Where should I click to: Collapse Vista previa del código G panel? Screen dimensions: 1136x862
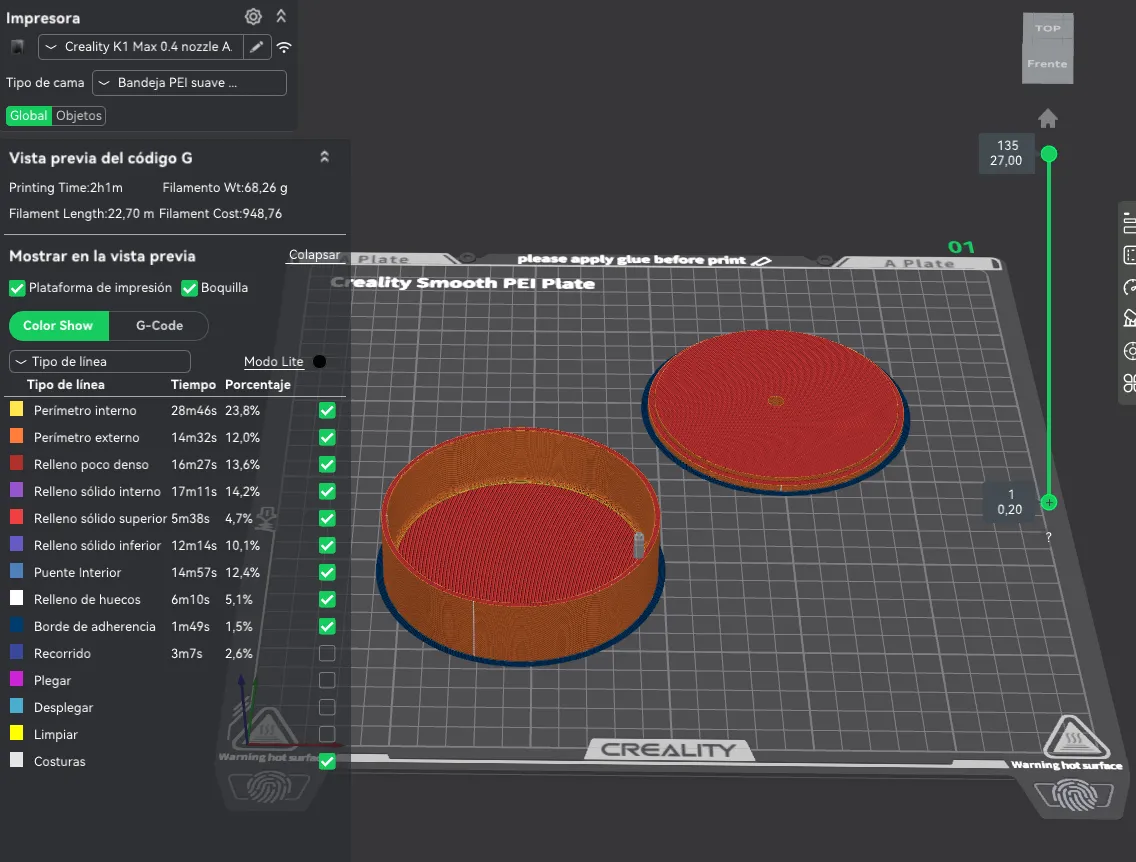tap(325, 156)
